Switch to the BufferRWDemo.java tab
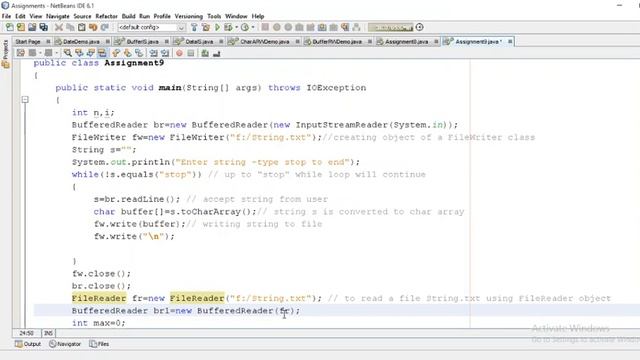This screenshot has width=640, height=360. point(337,42)
